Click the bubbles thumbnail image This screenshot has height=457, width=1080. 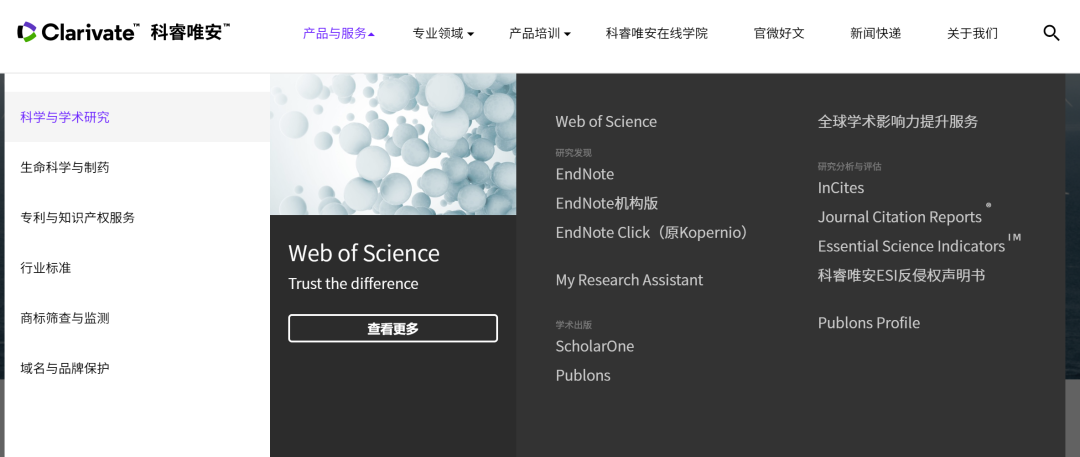pos(393,144)
